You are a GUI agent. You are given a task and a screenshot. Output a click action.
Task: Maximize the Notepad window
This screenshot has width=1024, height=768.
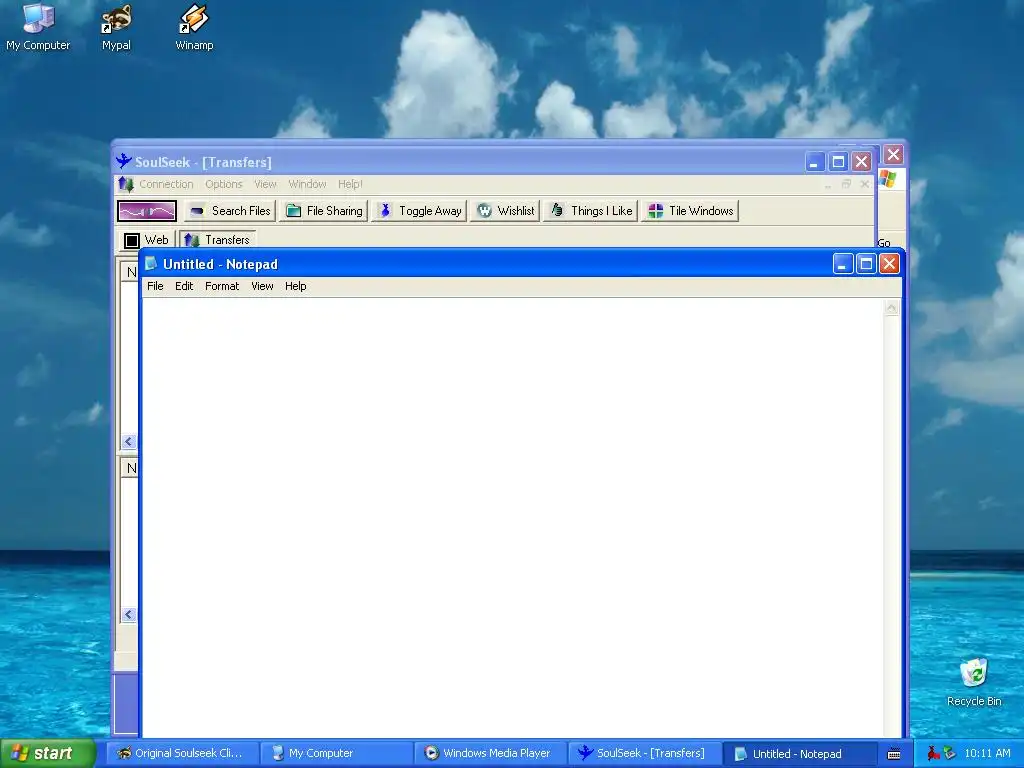(x=866, y=264)
